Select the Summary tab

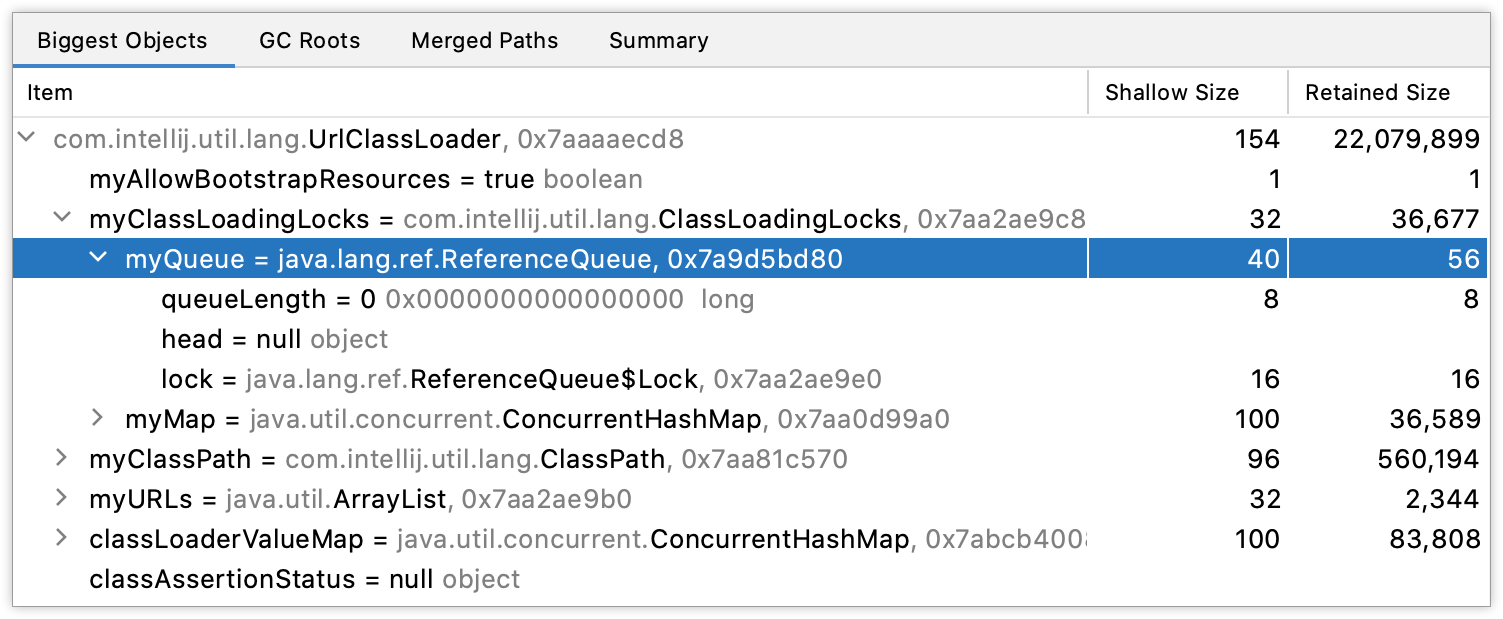(x=657, y=40)
